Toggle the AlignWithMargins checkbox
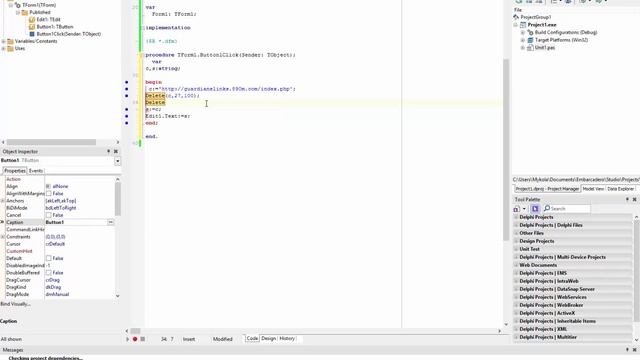The height and width of the screenshot is (360, 640). (x=49, y=193)
